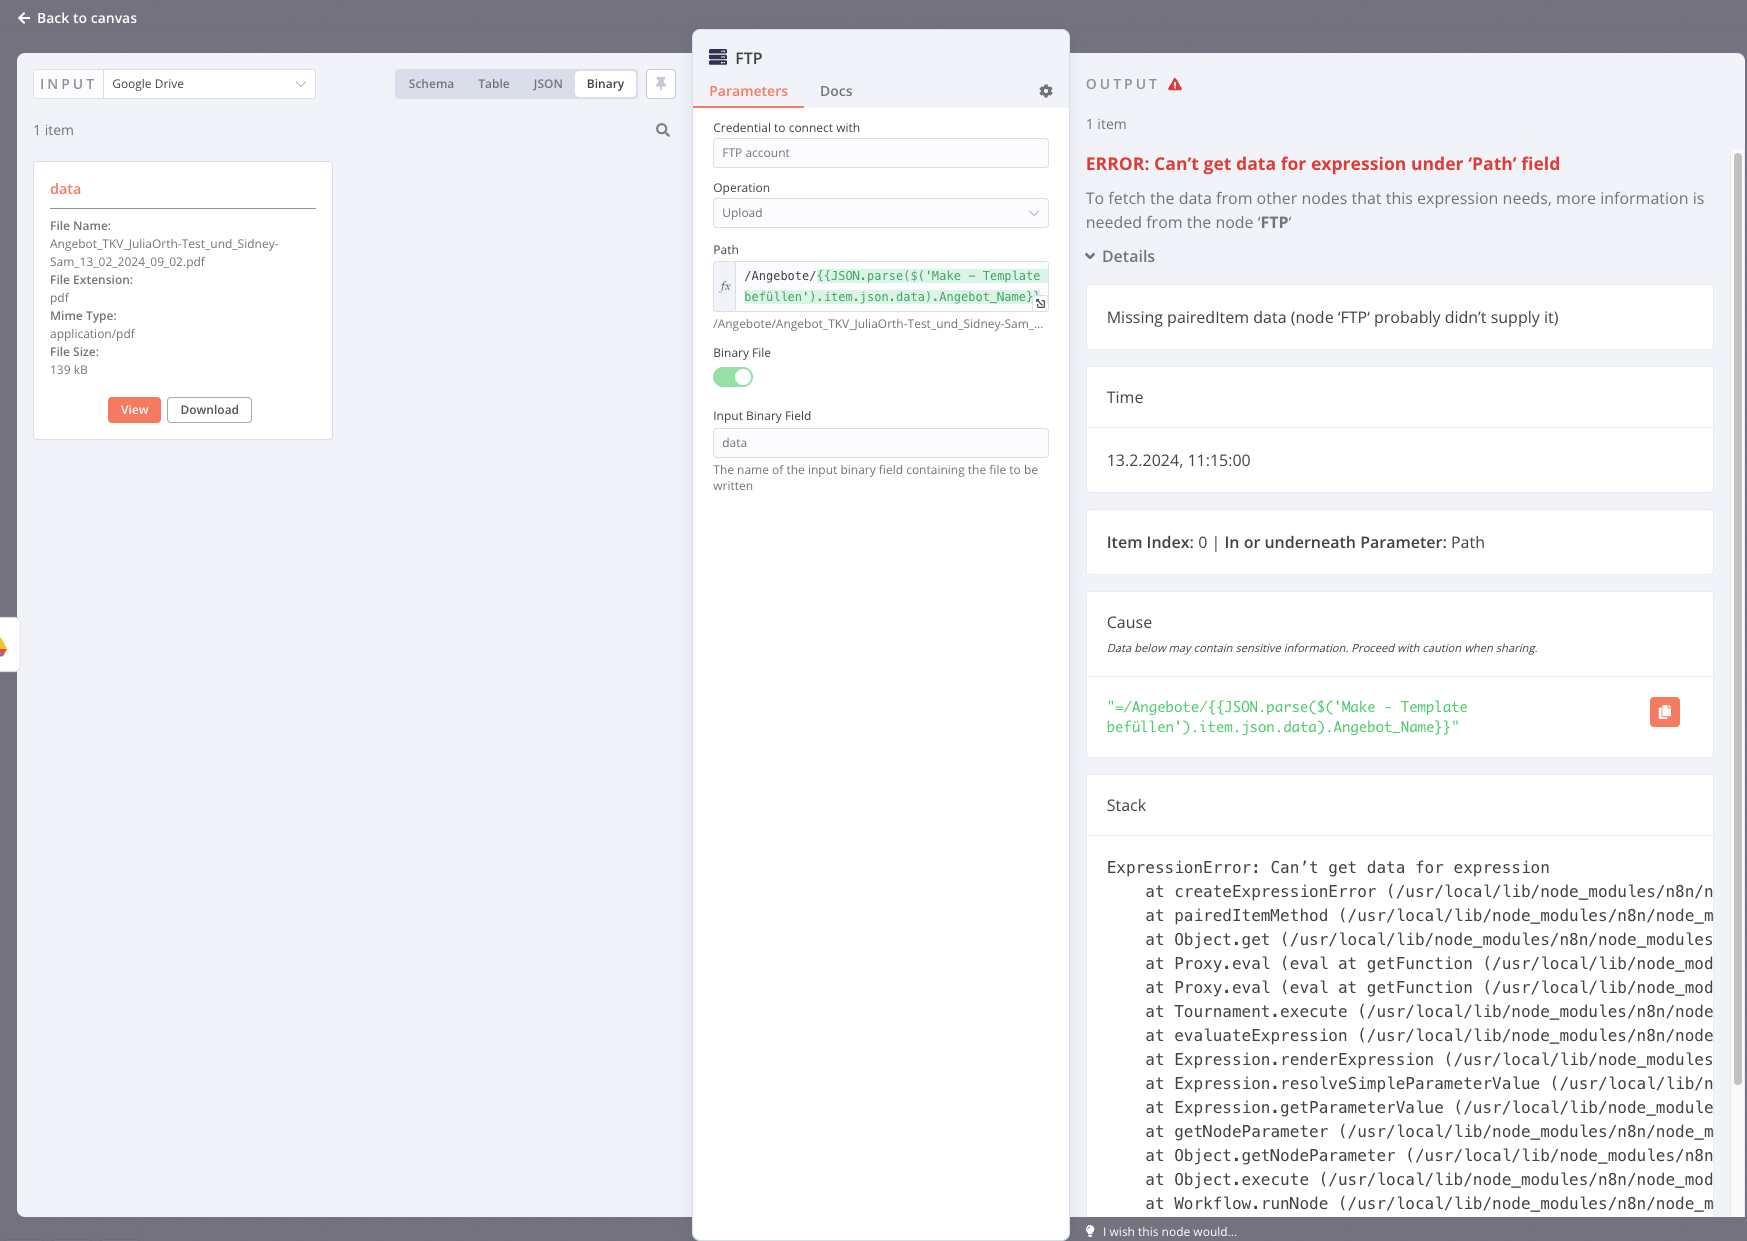The width and height of the screenshot is (1747, 1241).
Task: Open the Operation dropdown set to Upload
Action: coord(880,213)
